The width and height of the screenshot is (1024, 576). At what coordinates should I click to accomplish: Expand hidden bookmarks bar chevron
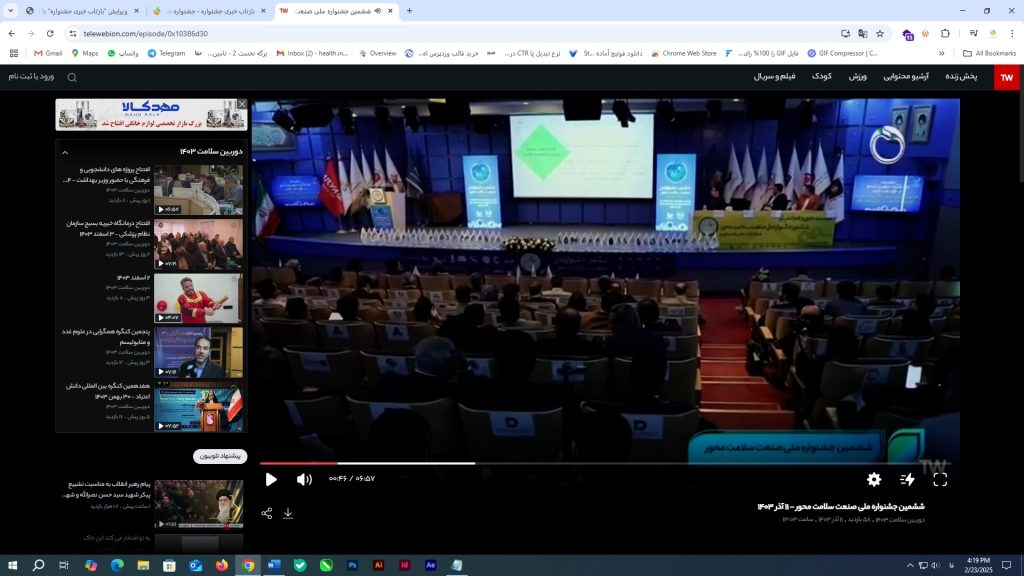(x=941, y=53)
